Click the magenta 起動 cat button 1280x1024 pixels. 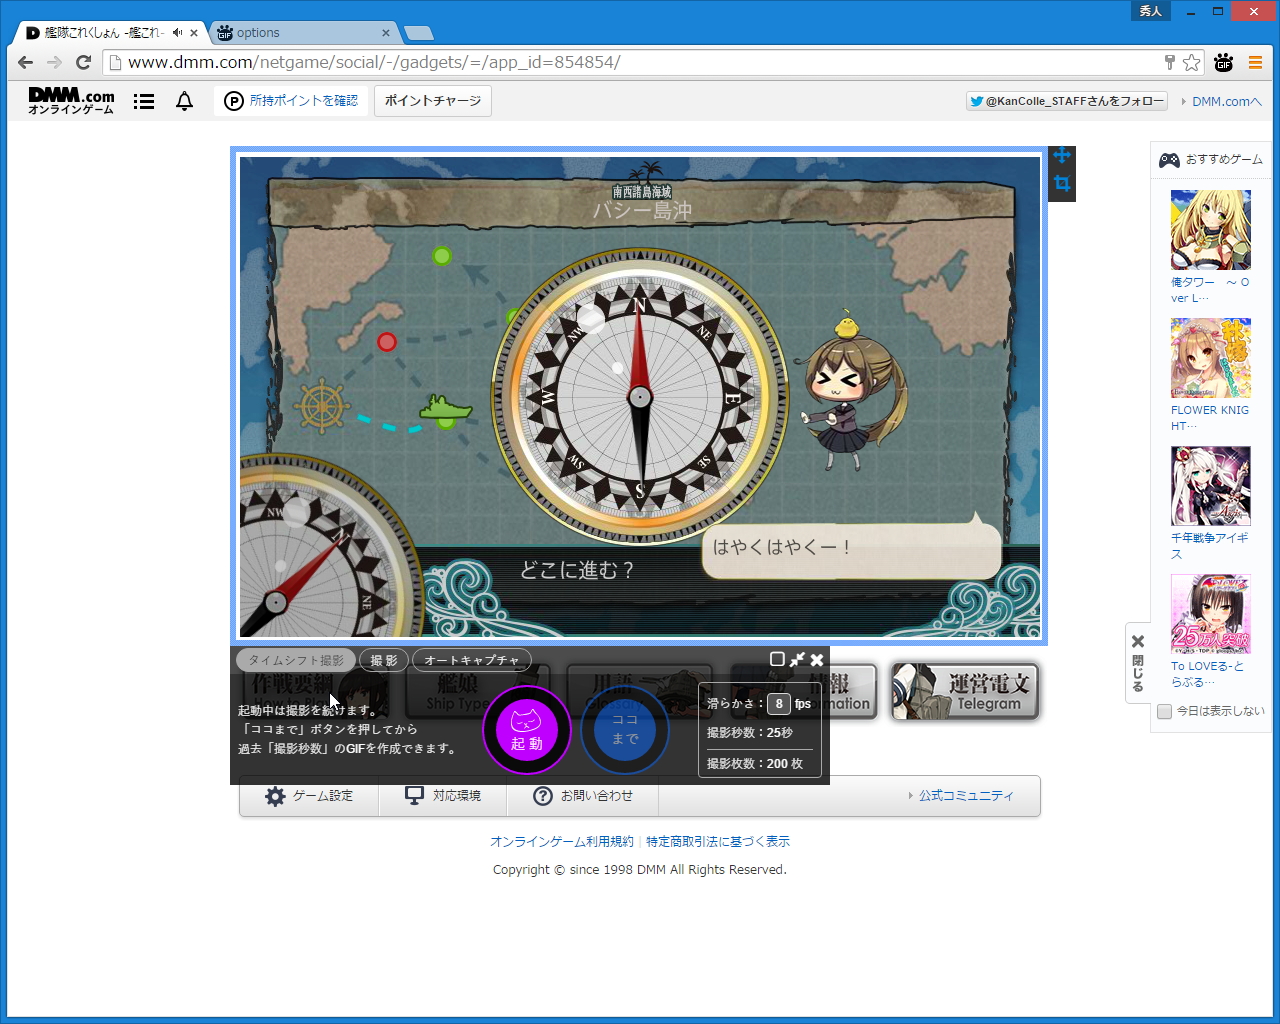tap(527, 730)
